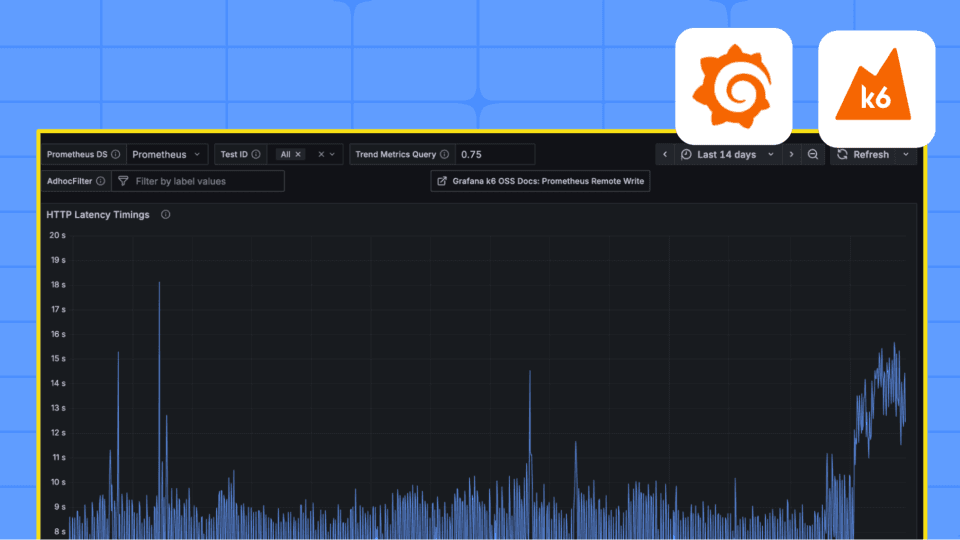
Task: Click the 20 s y-axis label
Action: (58, 235)
